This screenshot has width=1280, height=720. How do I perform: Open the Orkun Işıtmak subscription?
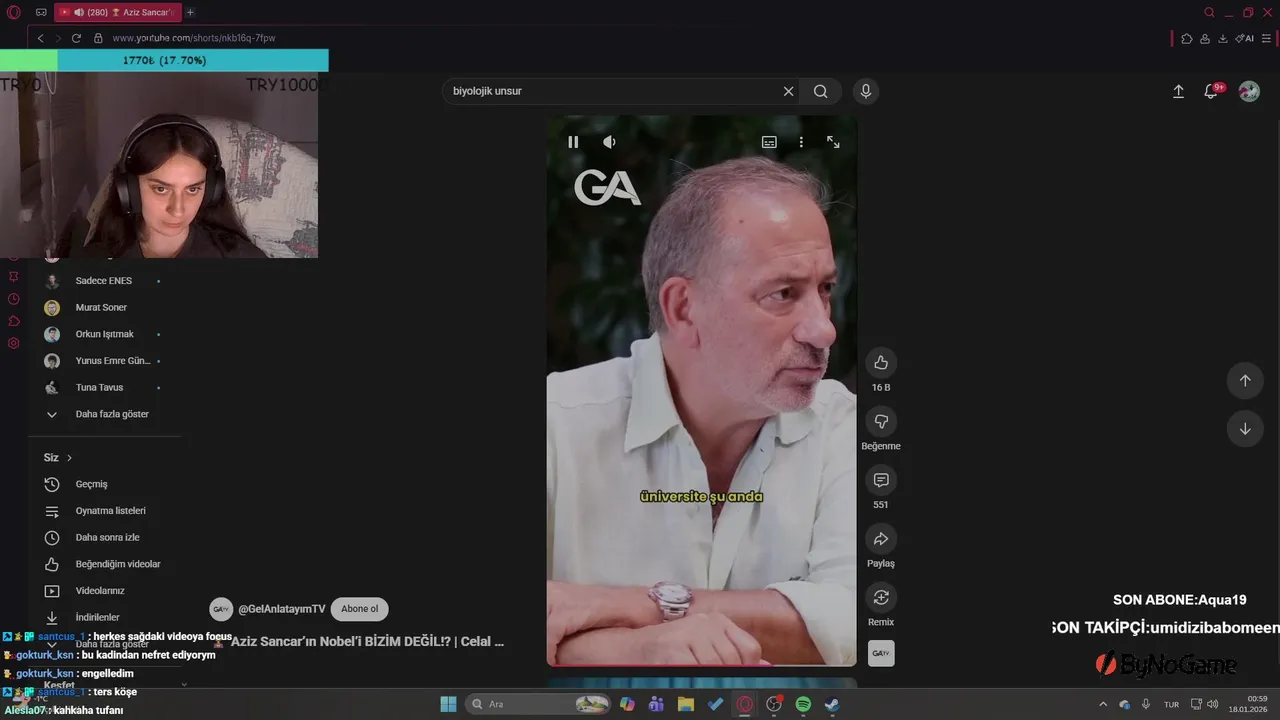tap(104, 334)
